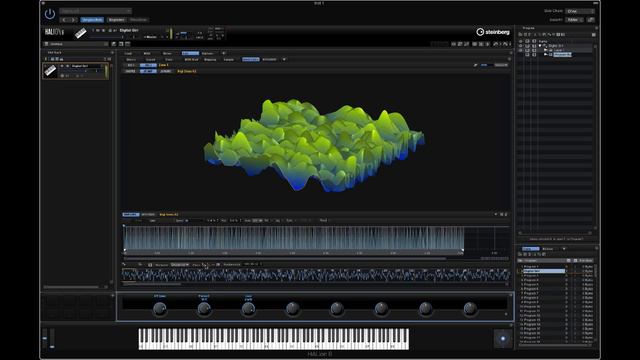Toggle visibility of the Digital Girl program in tree
The height and width of the screenshot is (360, 640).
click(x=520, y=46)
